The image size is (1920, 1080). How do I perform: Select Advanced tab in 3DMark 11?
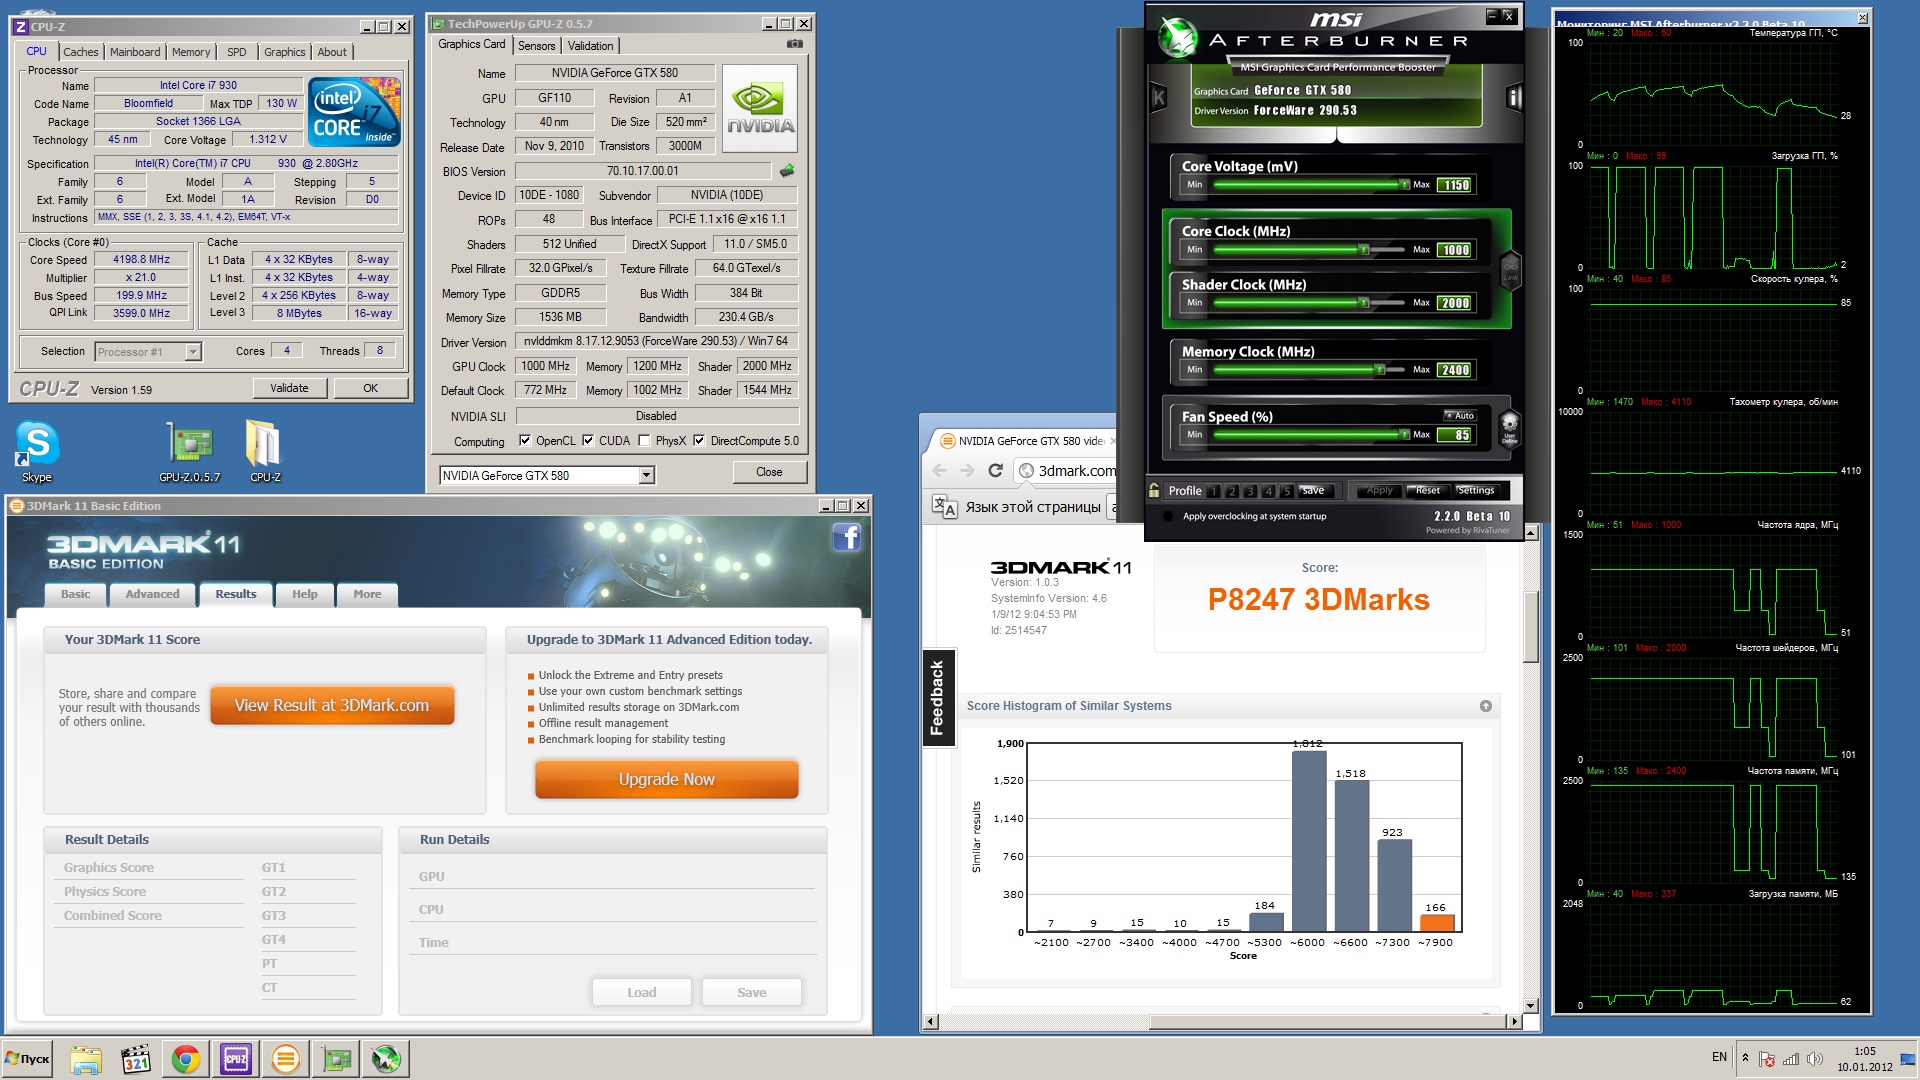(152, 594)
